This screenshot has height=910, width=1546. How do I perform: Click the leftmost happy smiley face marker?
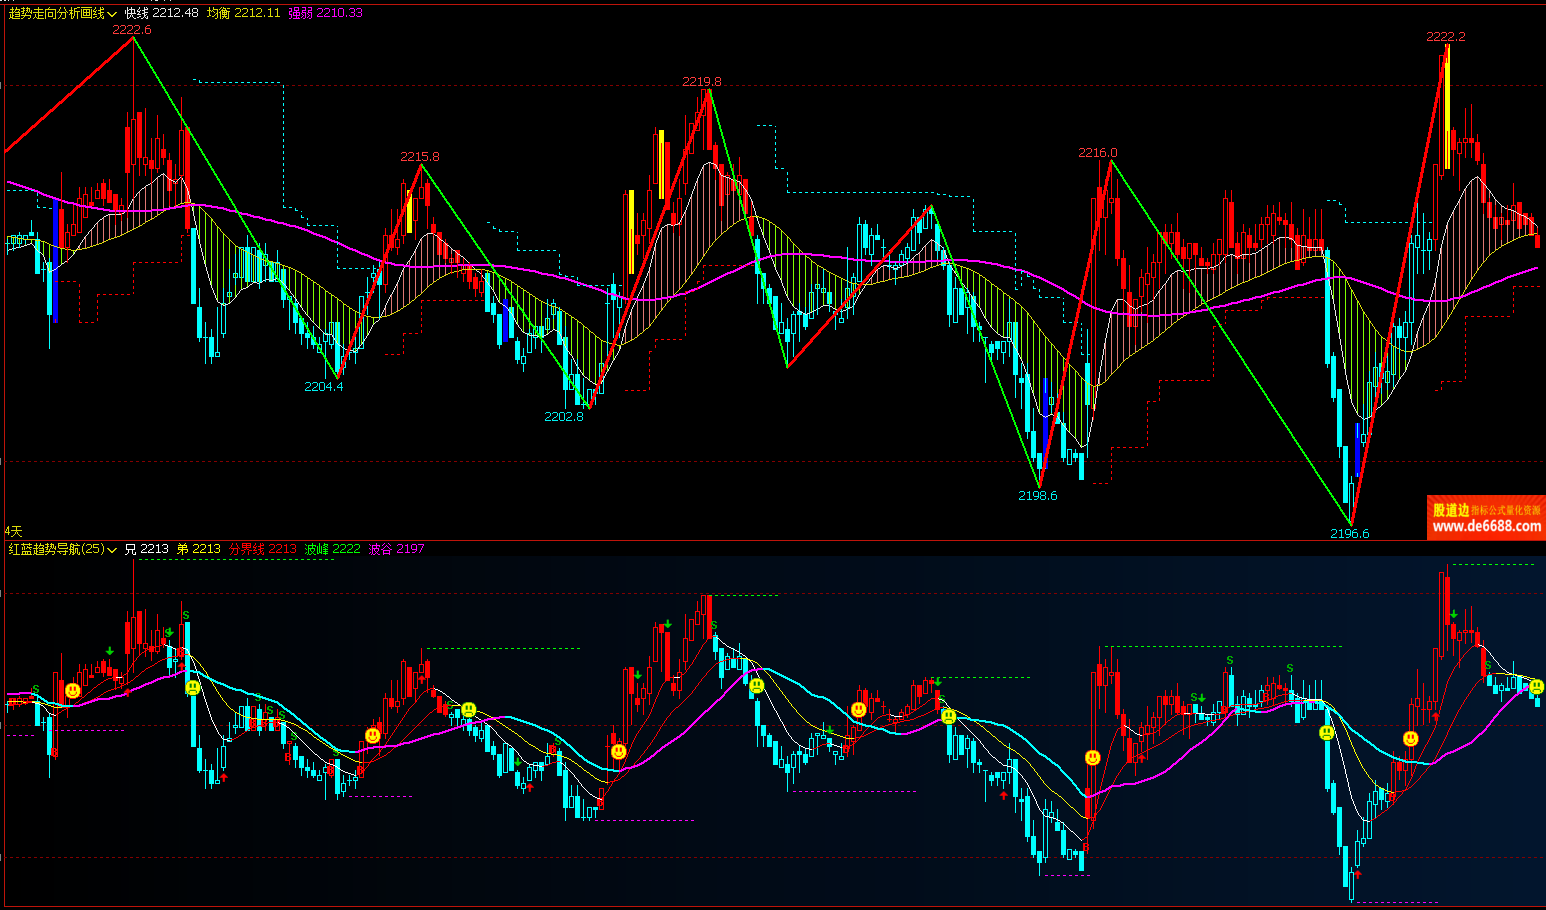(x=72, y=691)
